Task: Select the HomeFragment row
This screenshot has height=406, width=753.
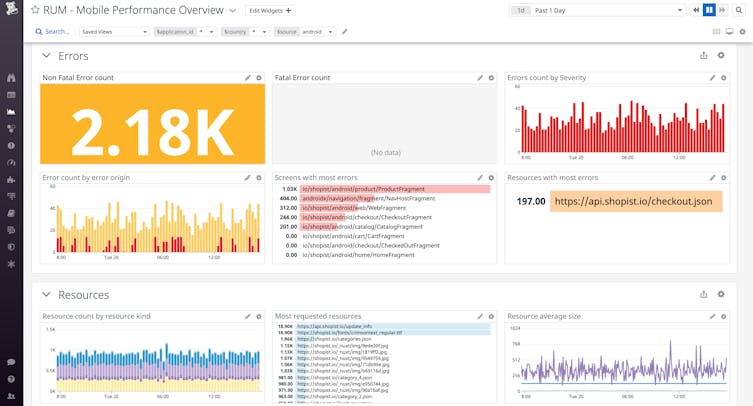Action: [x=384, y=255]
